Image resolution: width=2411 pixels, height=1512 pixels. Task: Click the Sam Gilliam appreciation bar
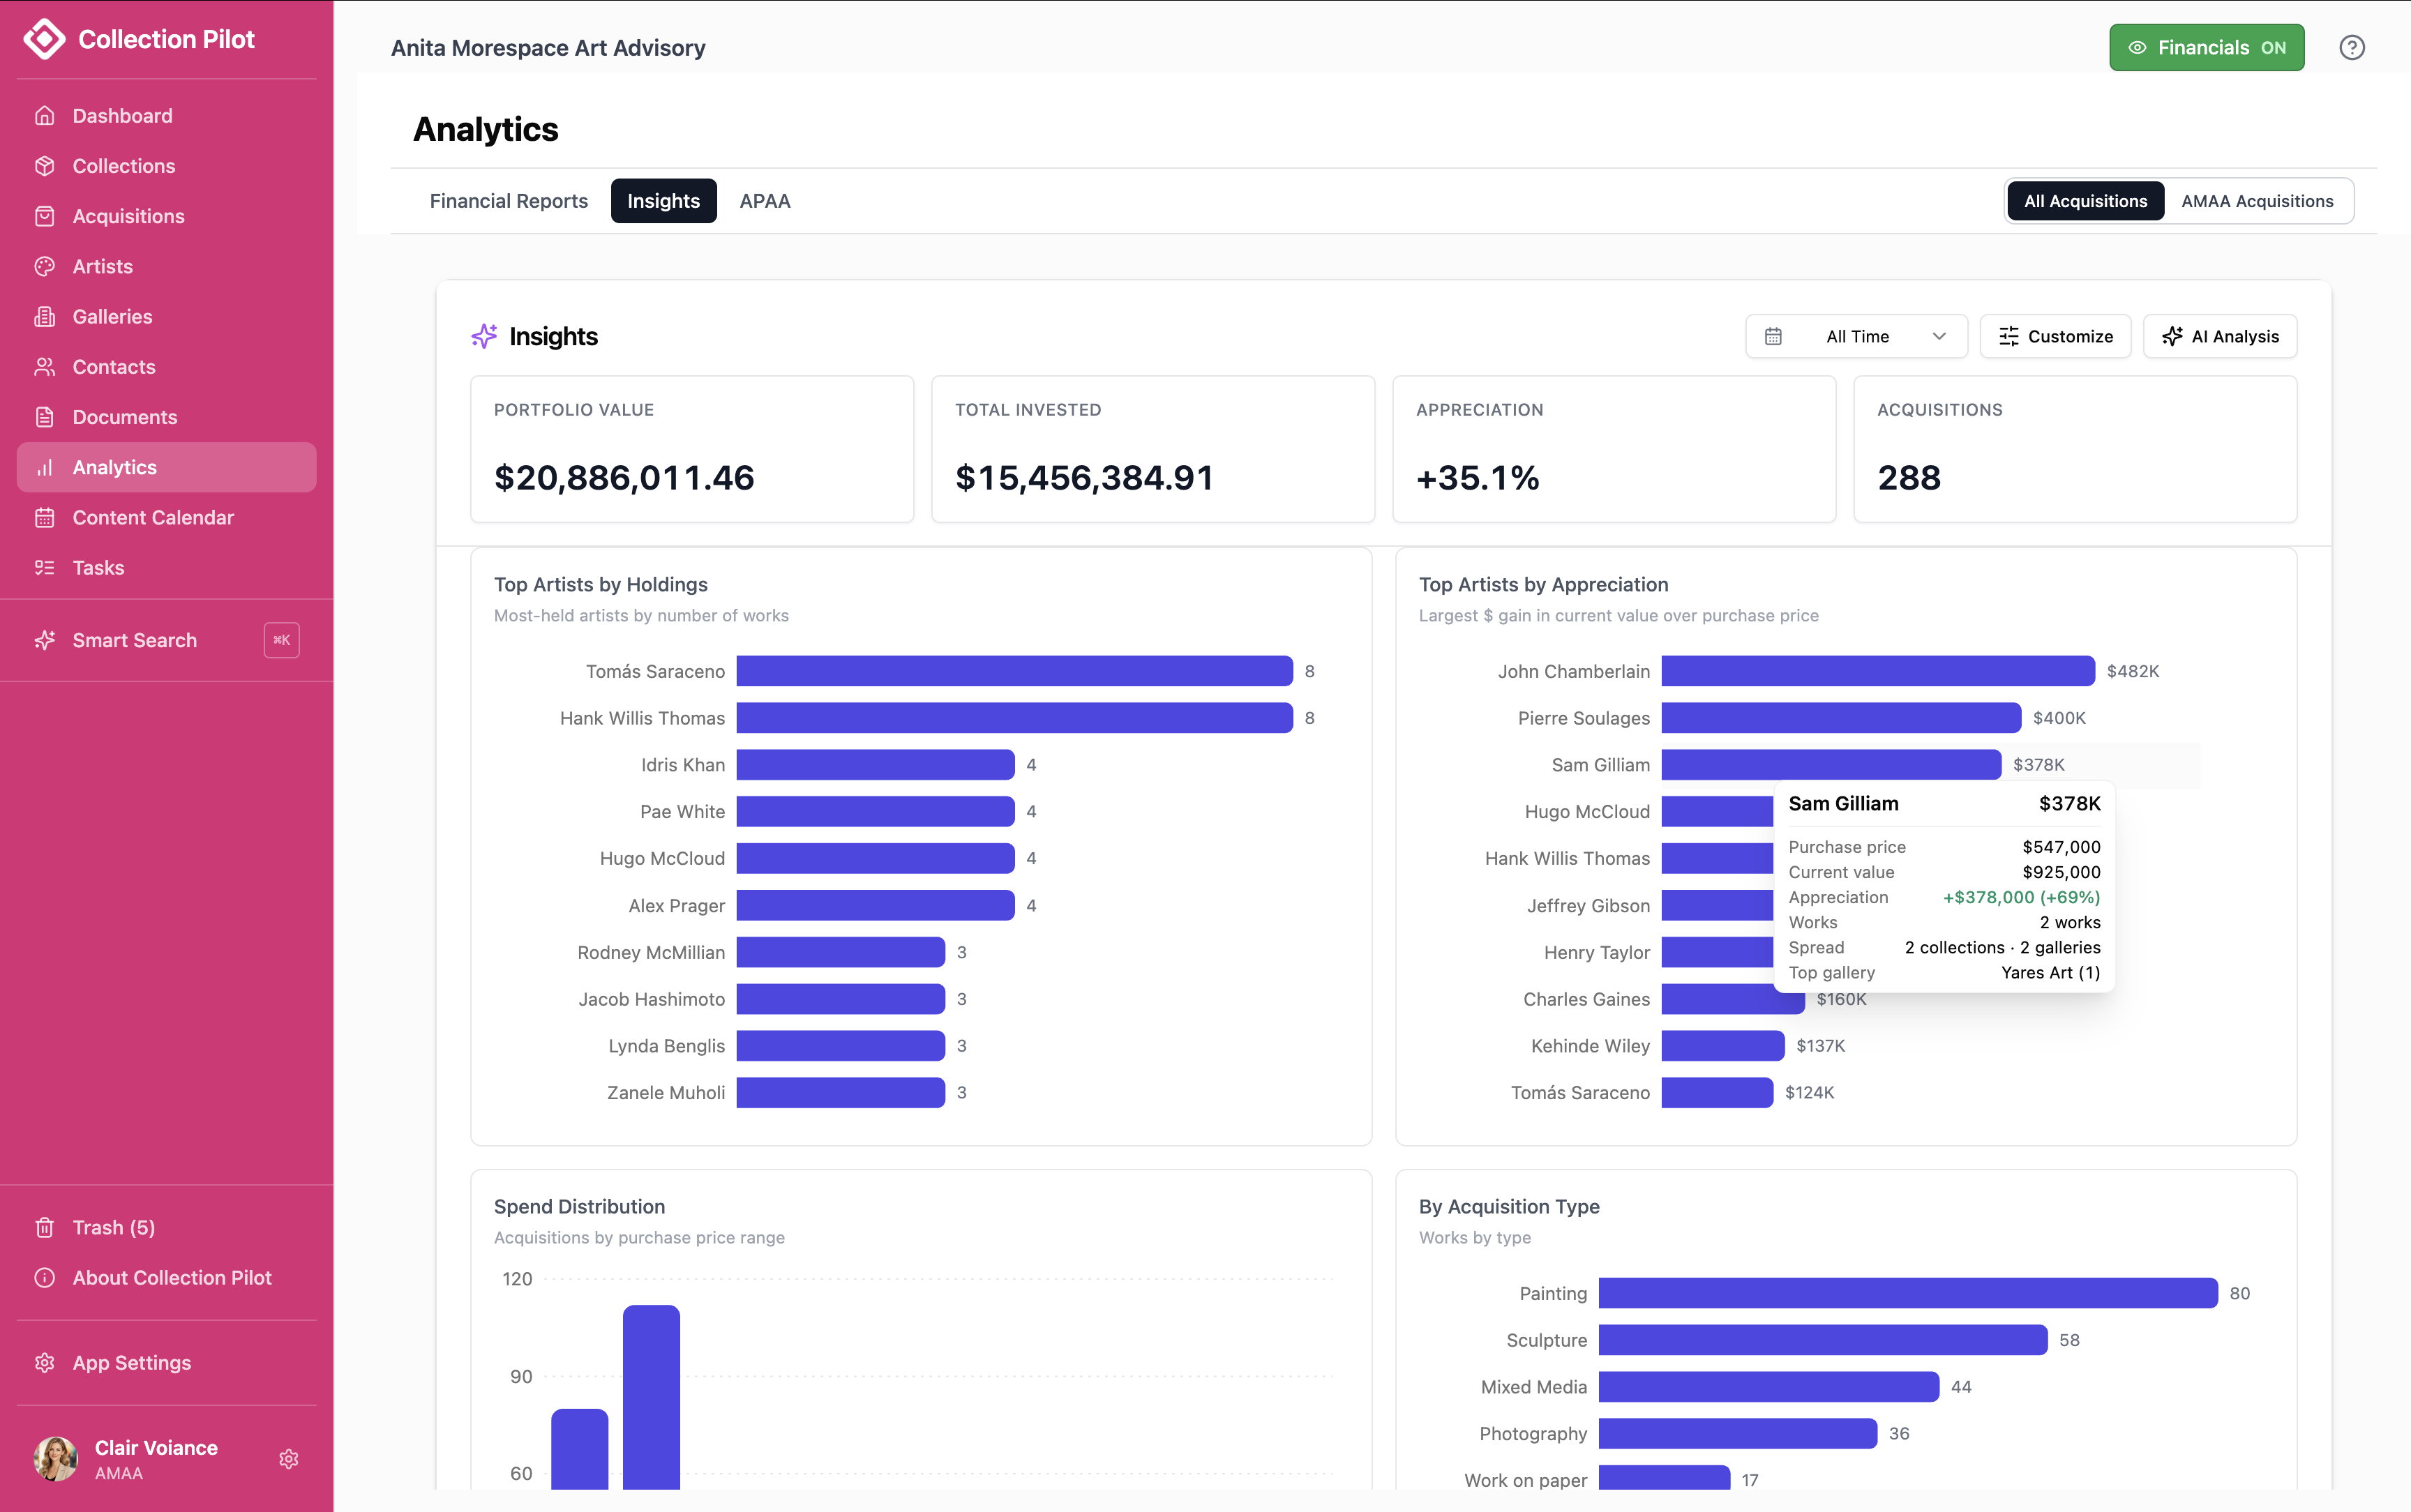click(x=1831, y=765)
